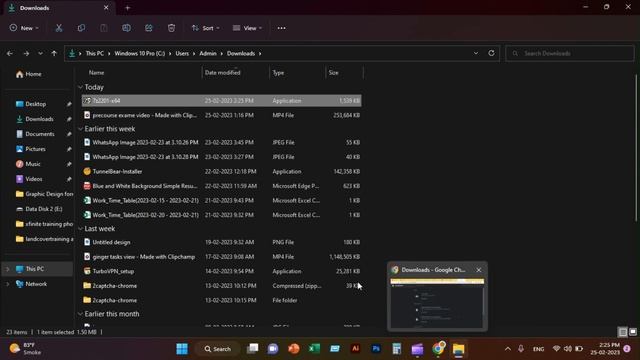Select the Untitled design PNG file

(x=222, y=242)
